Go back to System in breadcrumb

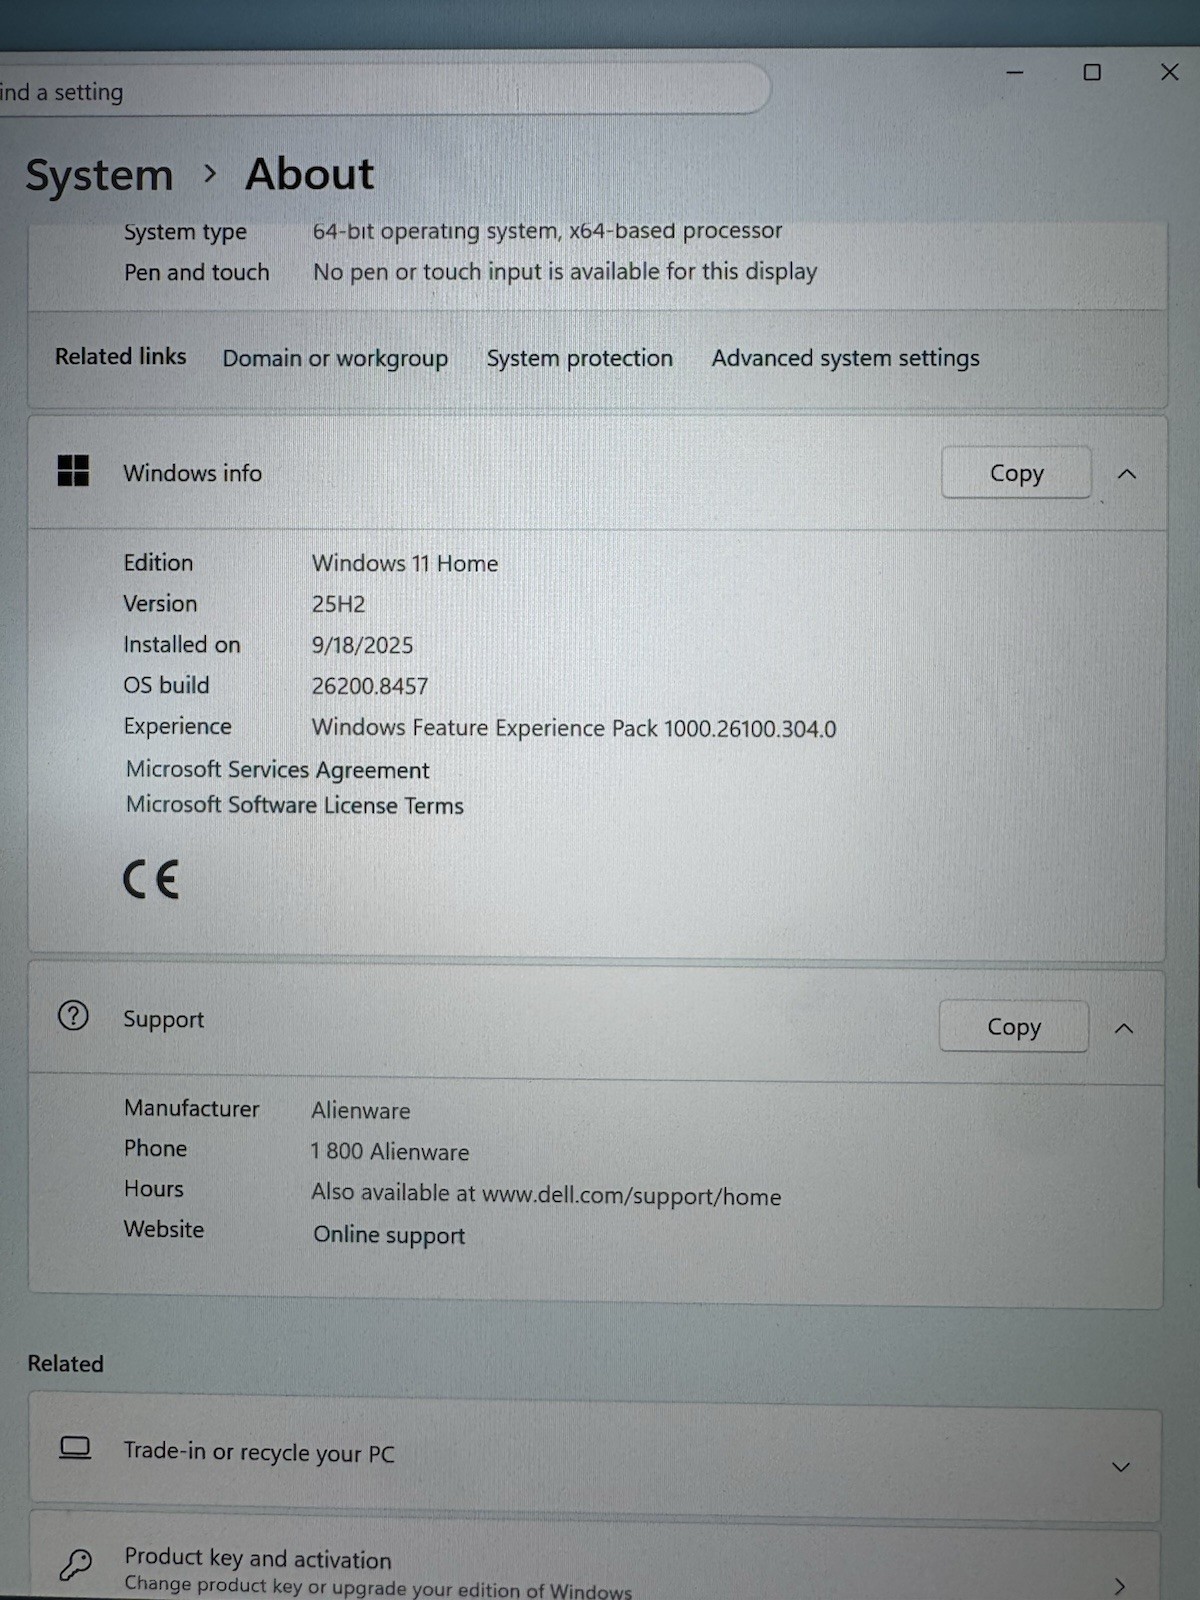(x=99, y=175)
